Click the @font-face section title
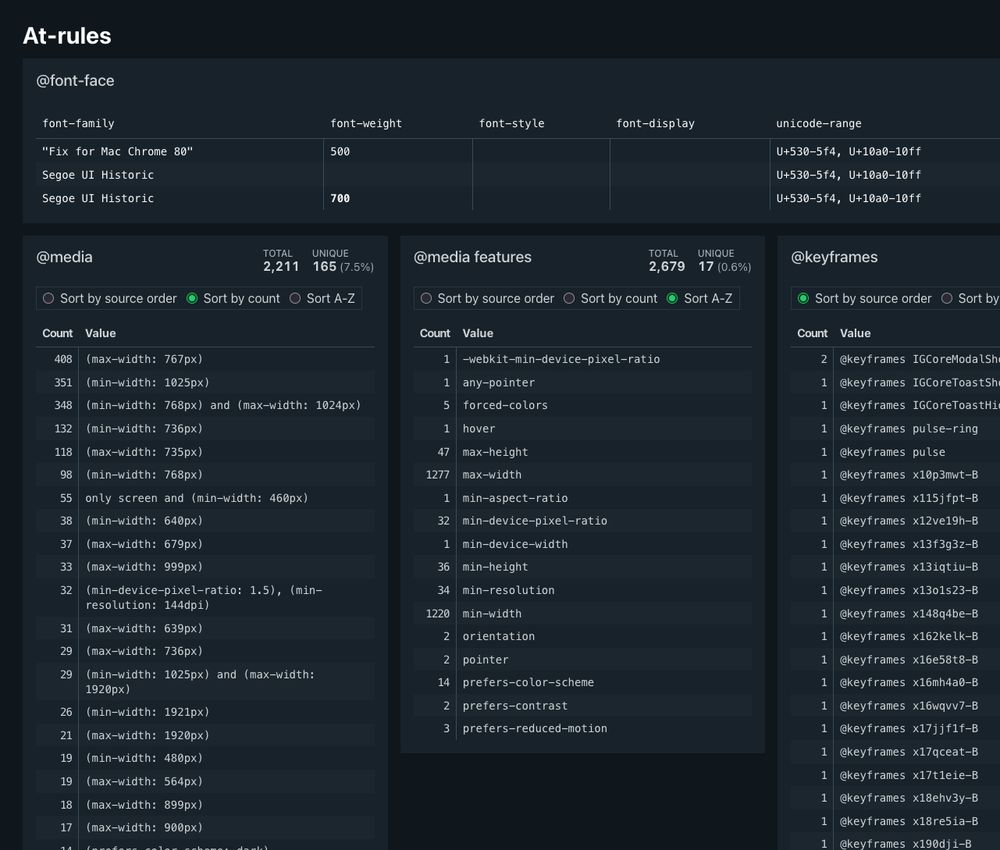 pyautogui.click(x=75, y=81)
